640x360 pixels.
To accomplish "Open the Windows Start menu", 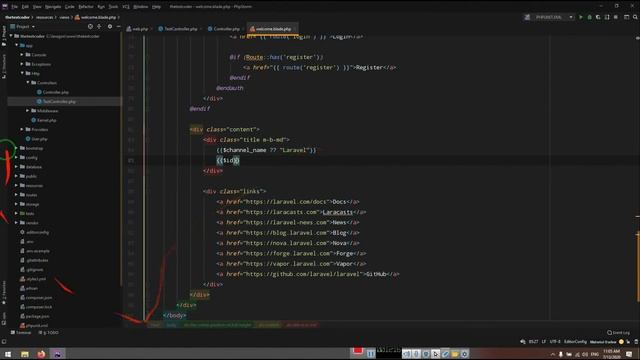I will coord(8,354).
